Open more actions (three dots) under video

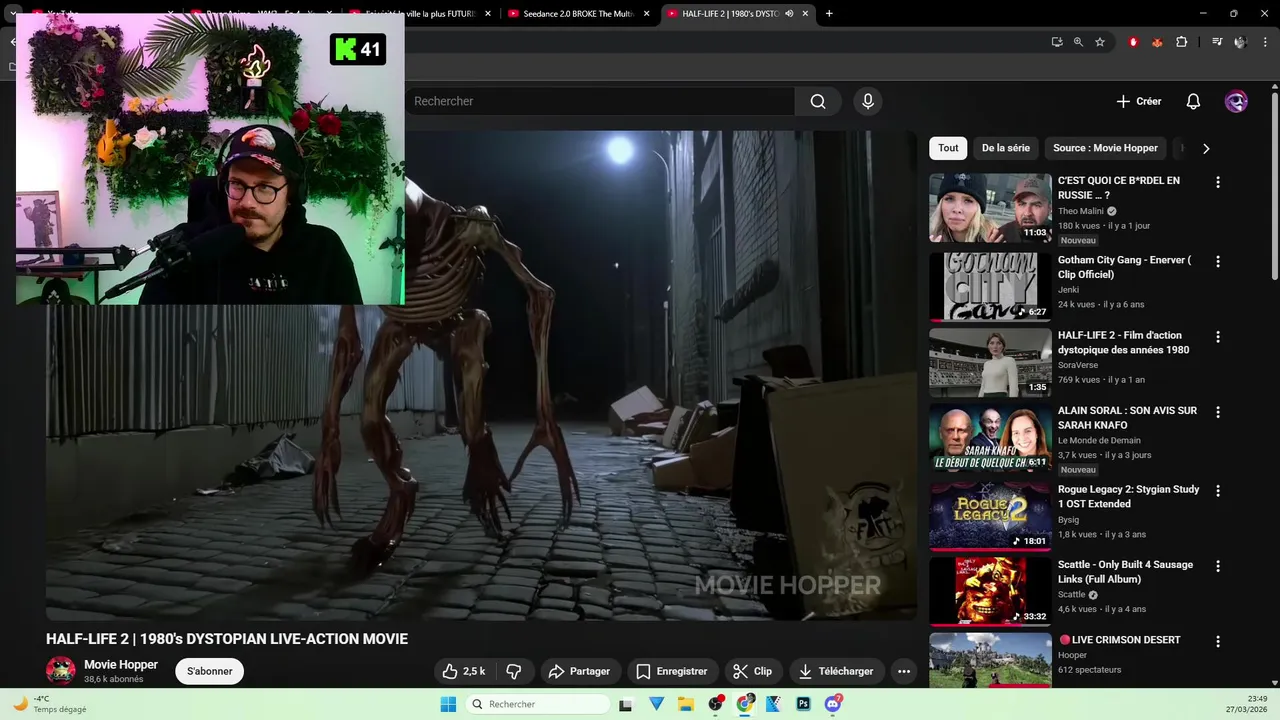point(904,671)
